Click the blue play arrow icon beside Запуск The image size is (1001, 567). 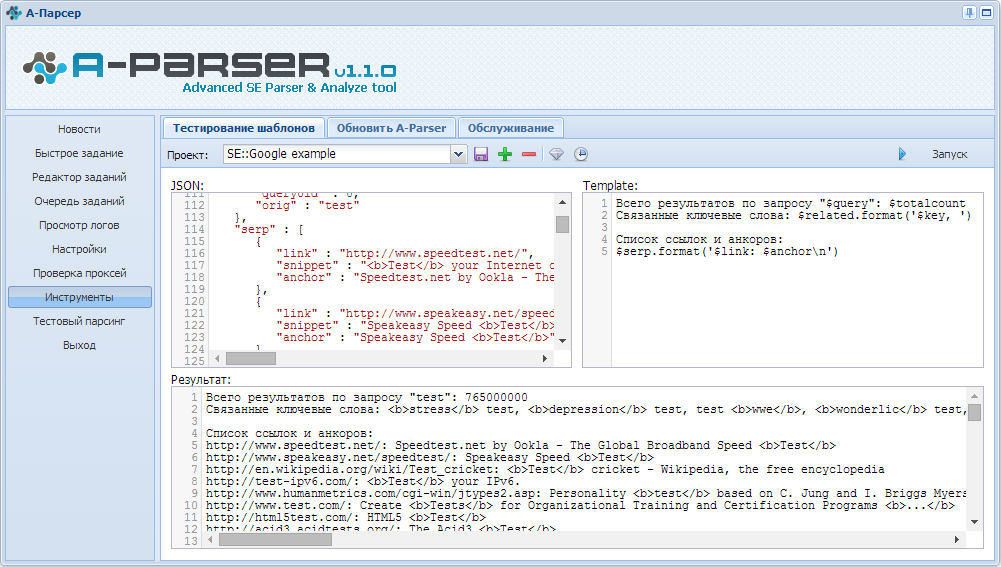[x=902, y=154]
